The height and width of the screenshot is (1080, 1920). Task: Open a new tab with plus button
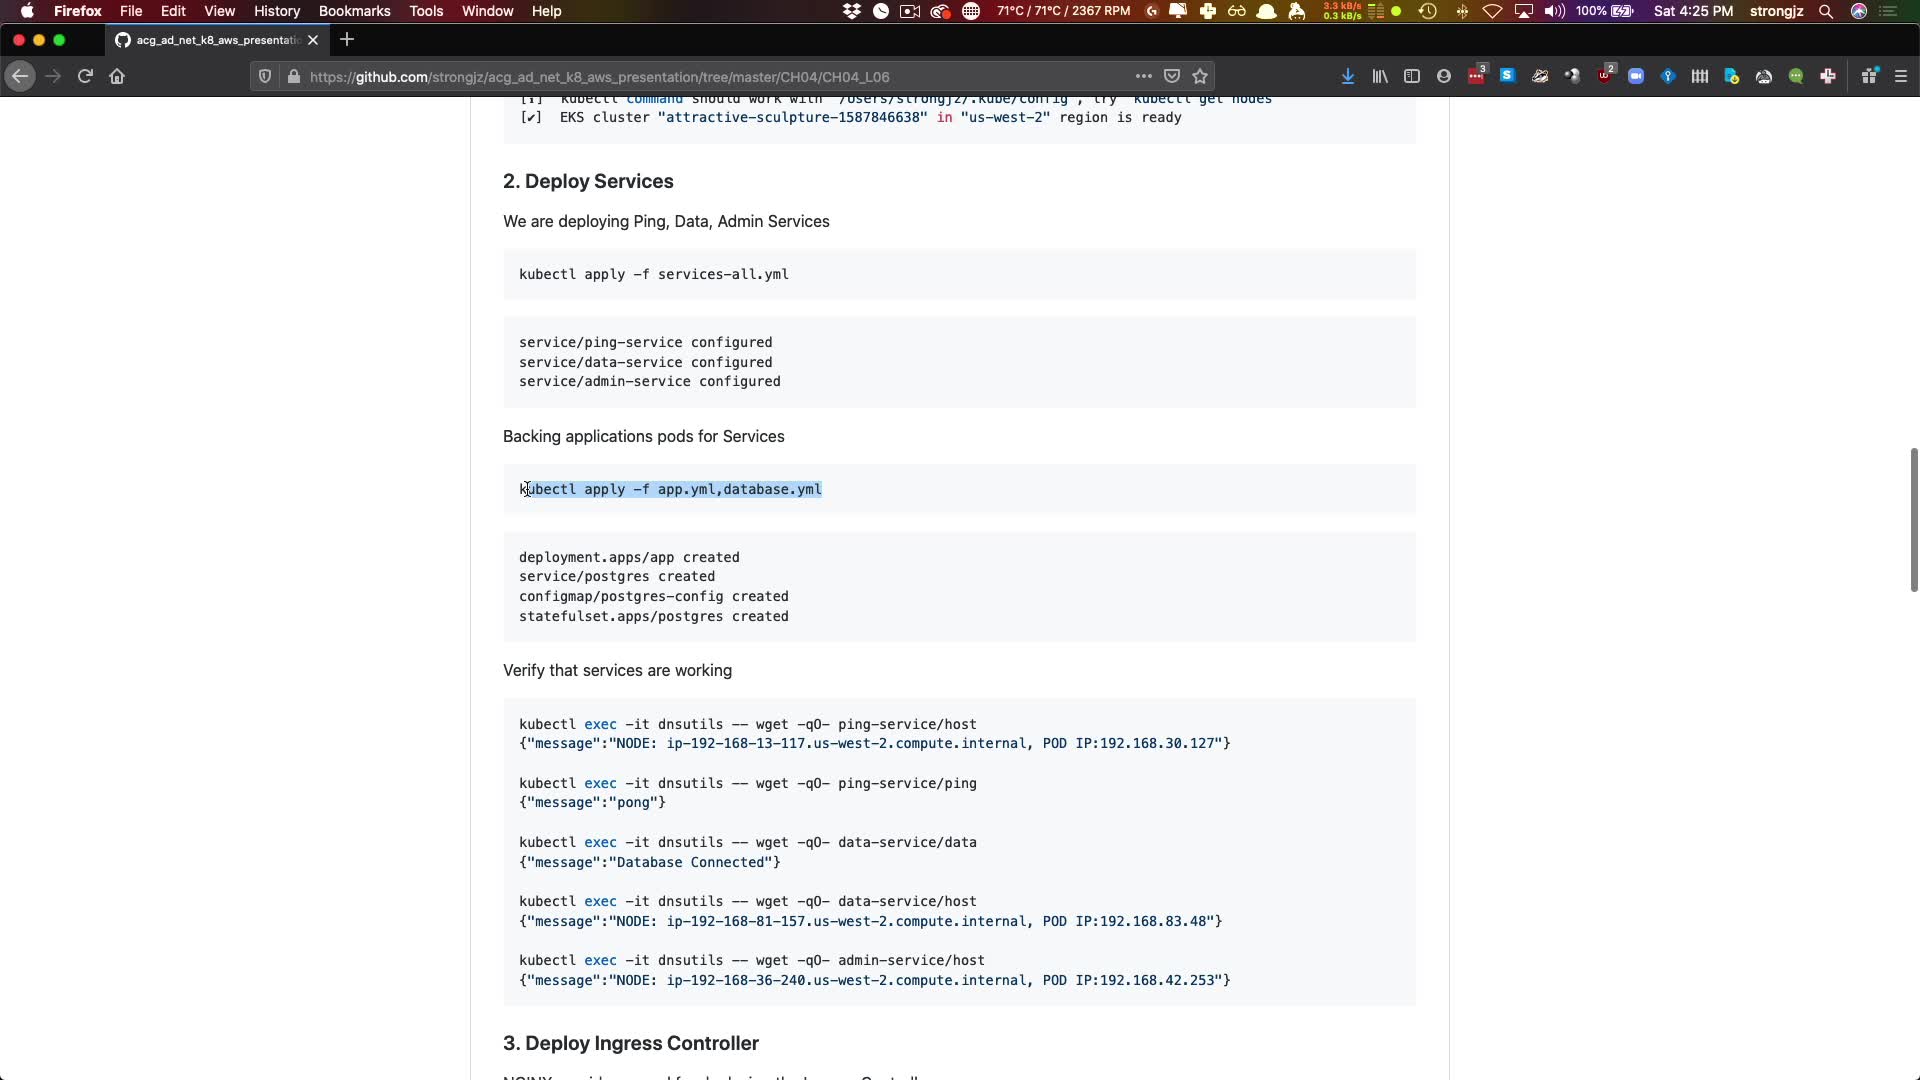click(x=347, y=40)
